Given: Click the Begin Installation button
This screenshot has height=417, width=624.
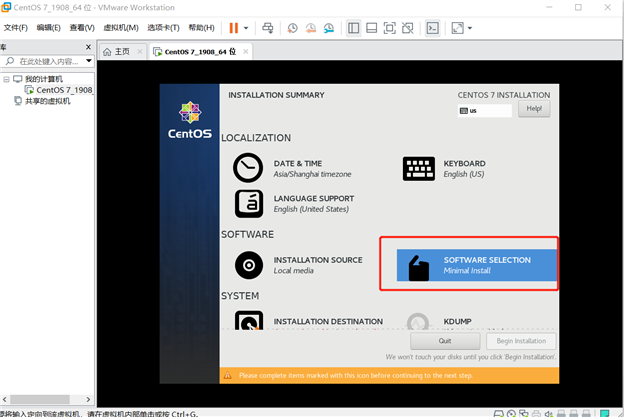Looking at the screenshot, I should coord(521,341).
